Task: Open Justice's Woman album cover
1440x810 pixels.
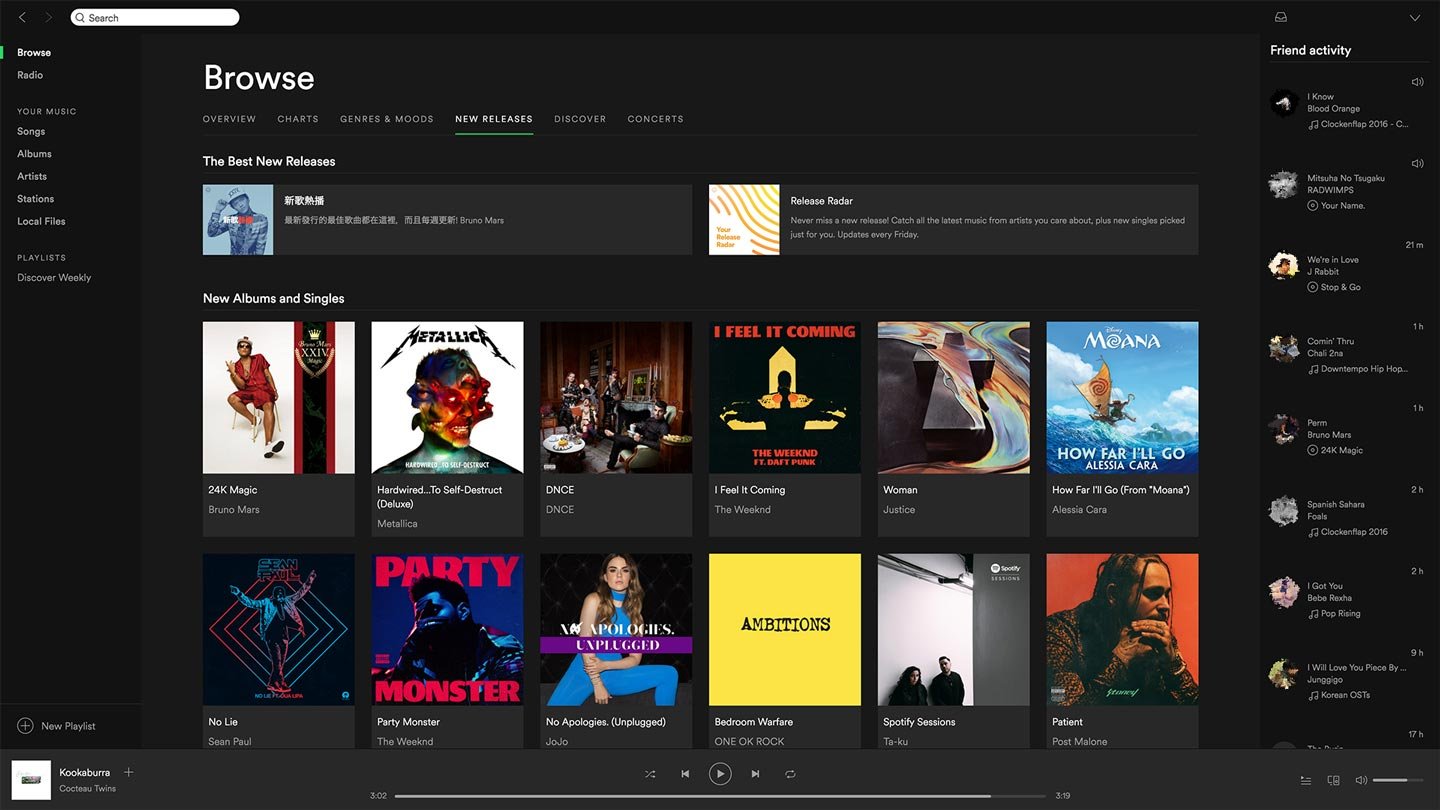Action: tap(954, 397)
